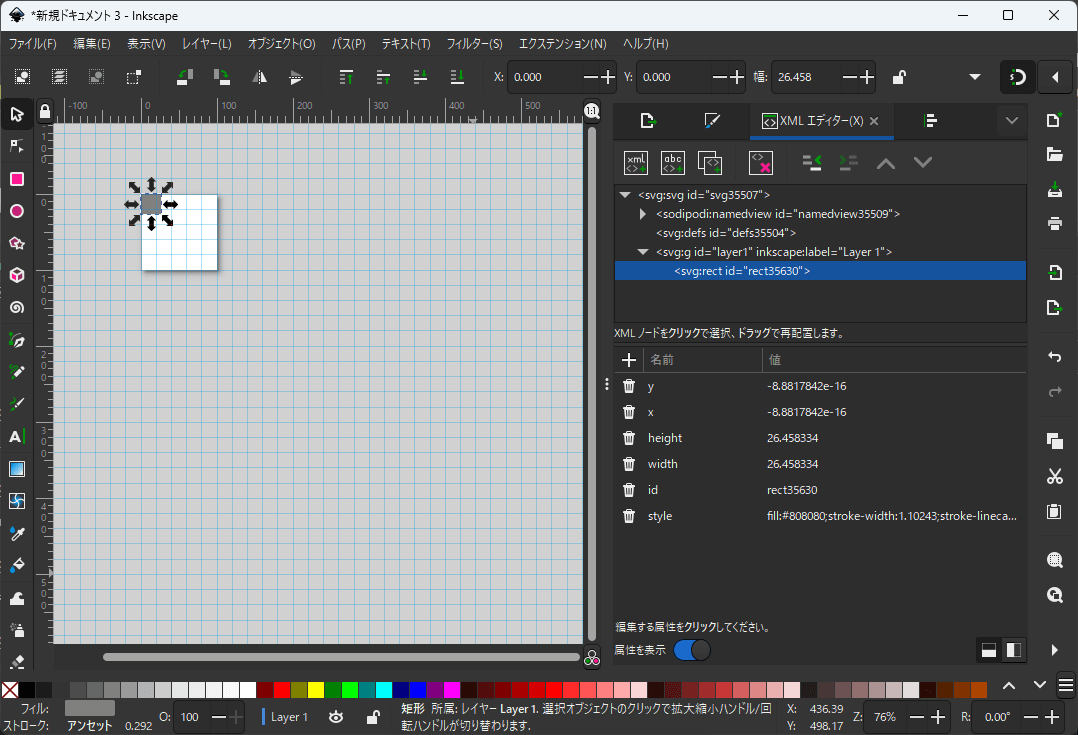Expand the sodipodi:namedview node

pyautogui.click(x=643, y=214)
